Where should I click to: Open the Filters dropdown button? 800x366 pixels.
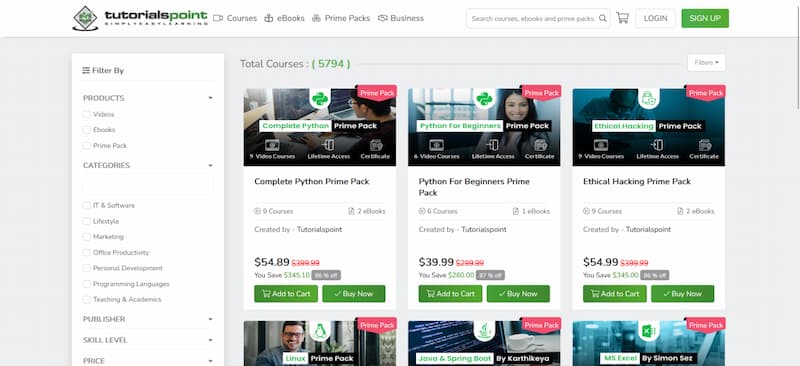point(706,63)
